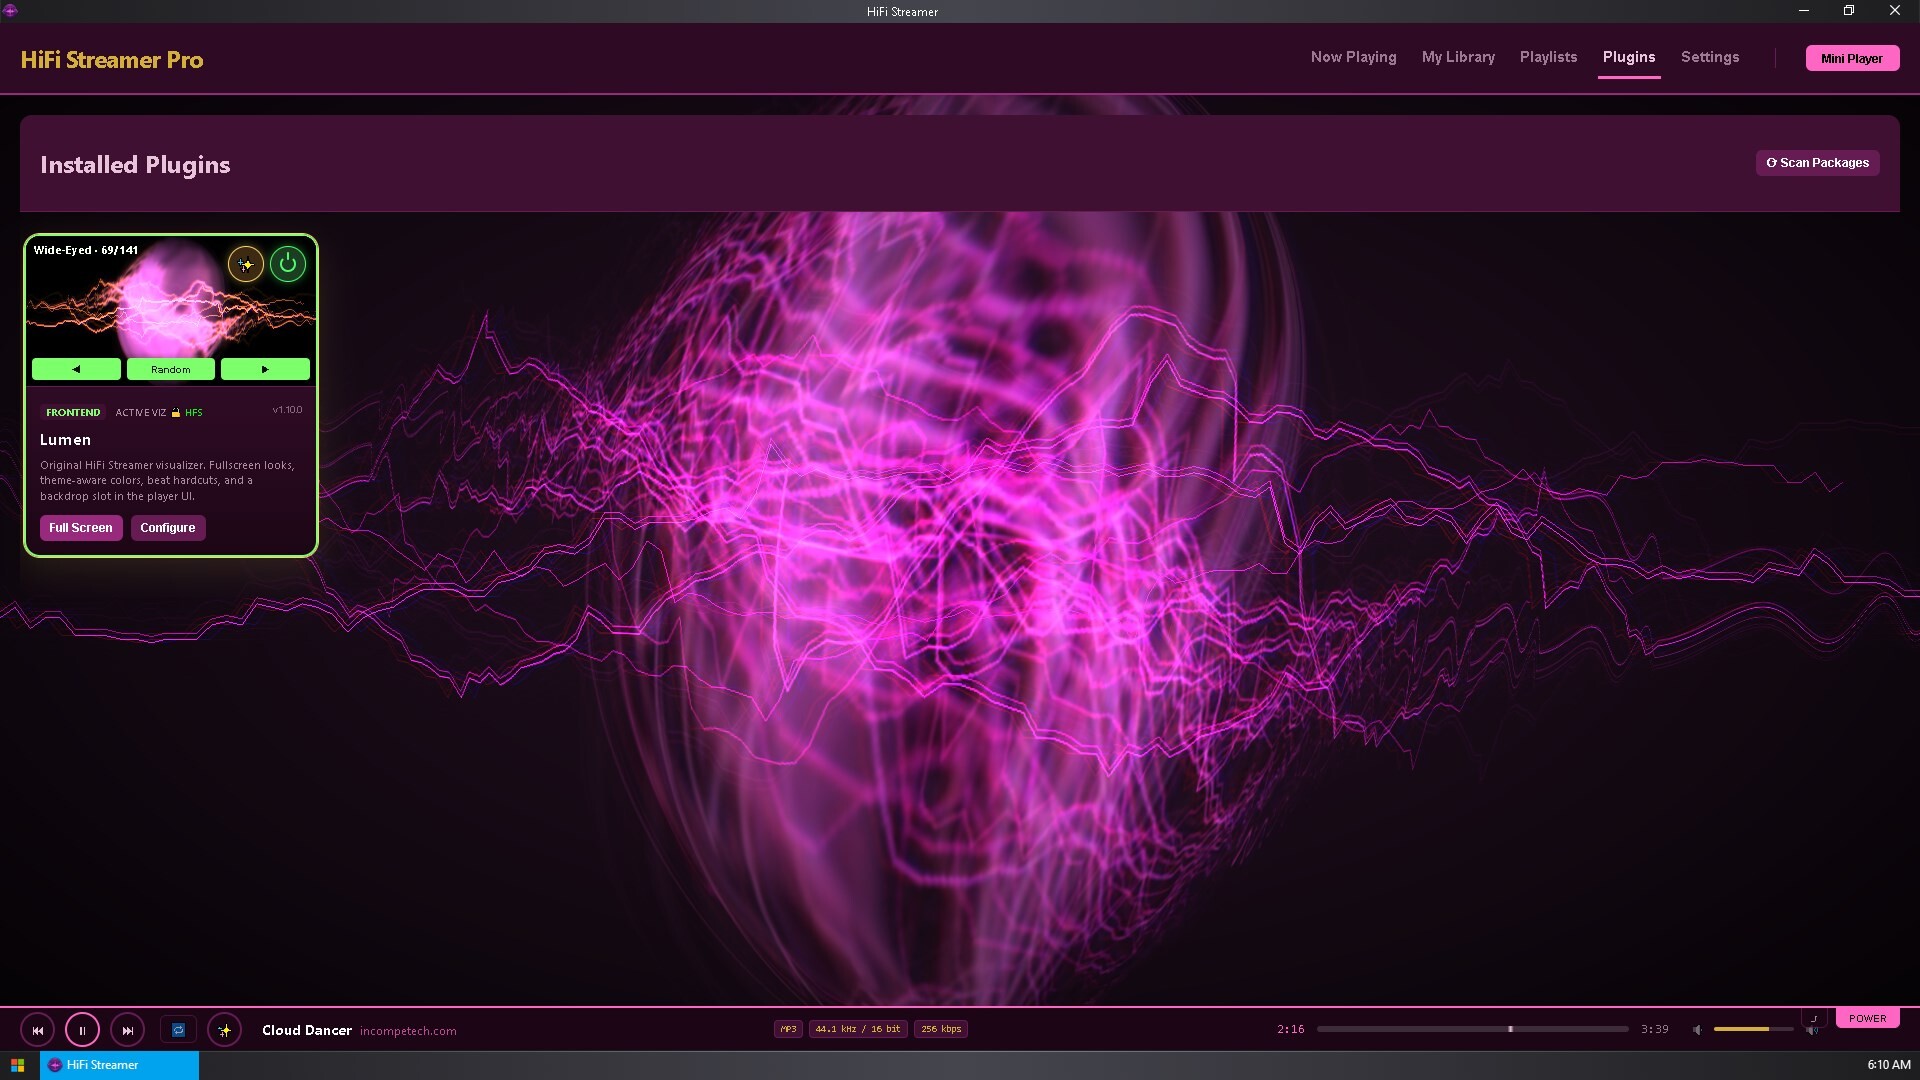Click the Cloud Dancer track title

coord(307,1030)
